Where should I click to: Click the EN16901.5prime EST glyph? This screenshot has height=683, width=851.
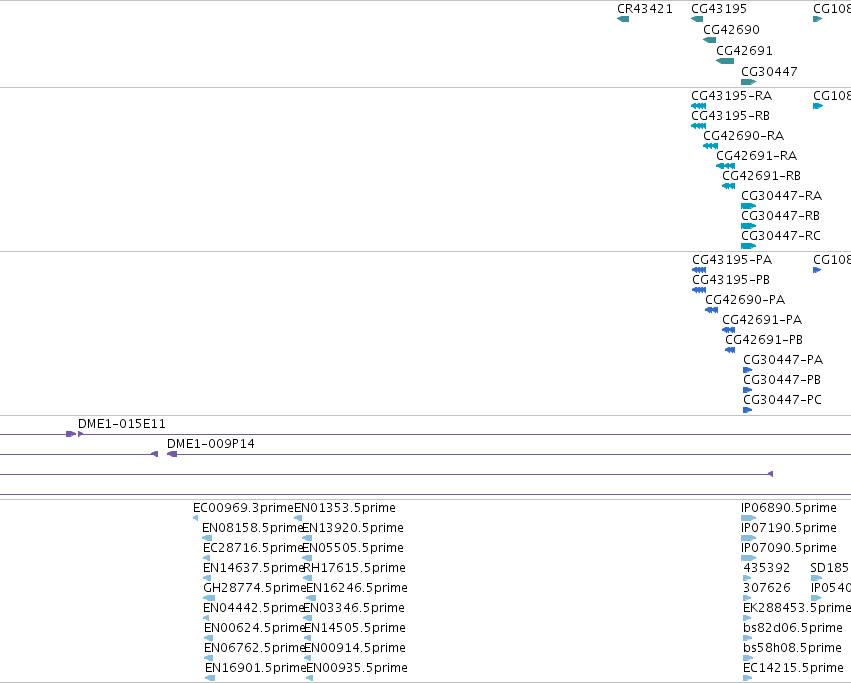click(210, 679)
